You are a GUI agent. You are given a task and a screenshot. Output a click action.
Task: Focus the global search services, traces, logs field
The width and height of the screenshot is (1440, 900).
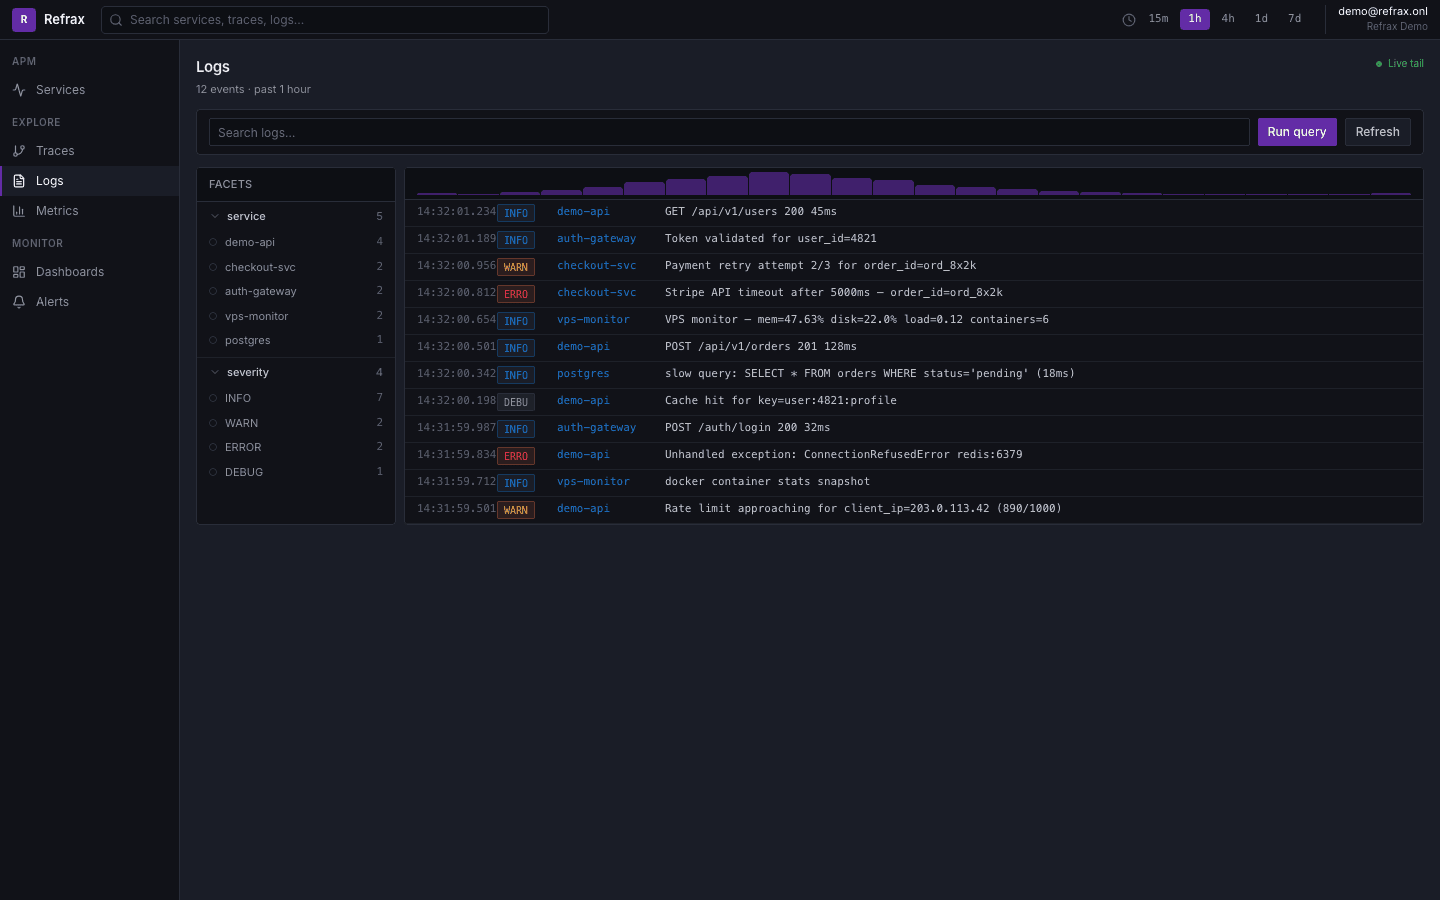325,20
